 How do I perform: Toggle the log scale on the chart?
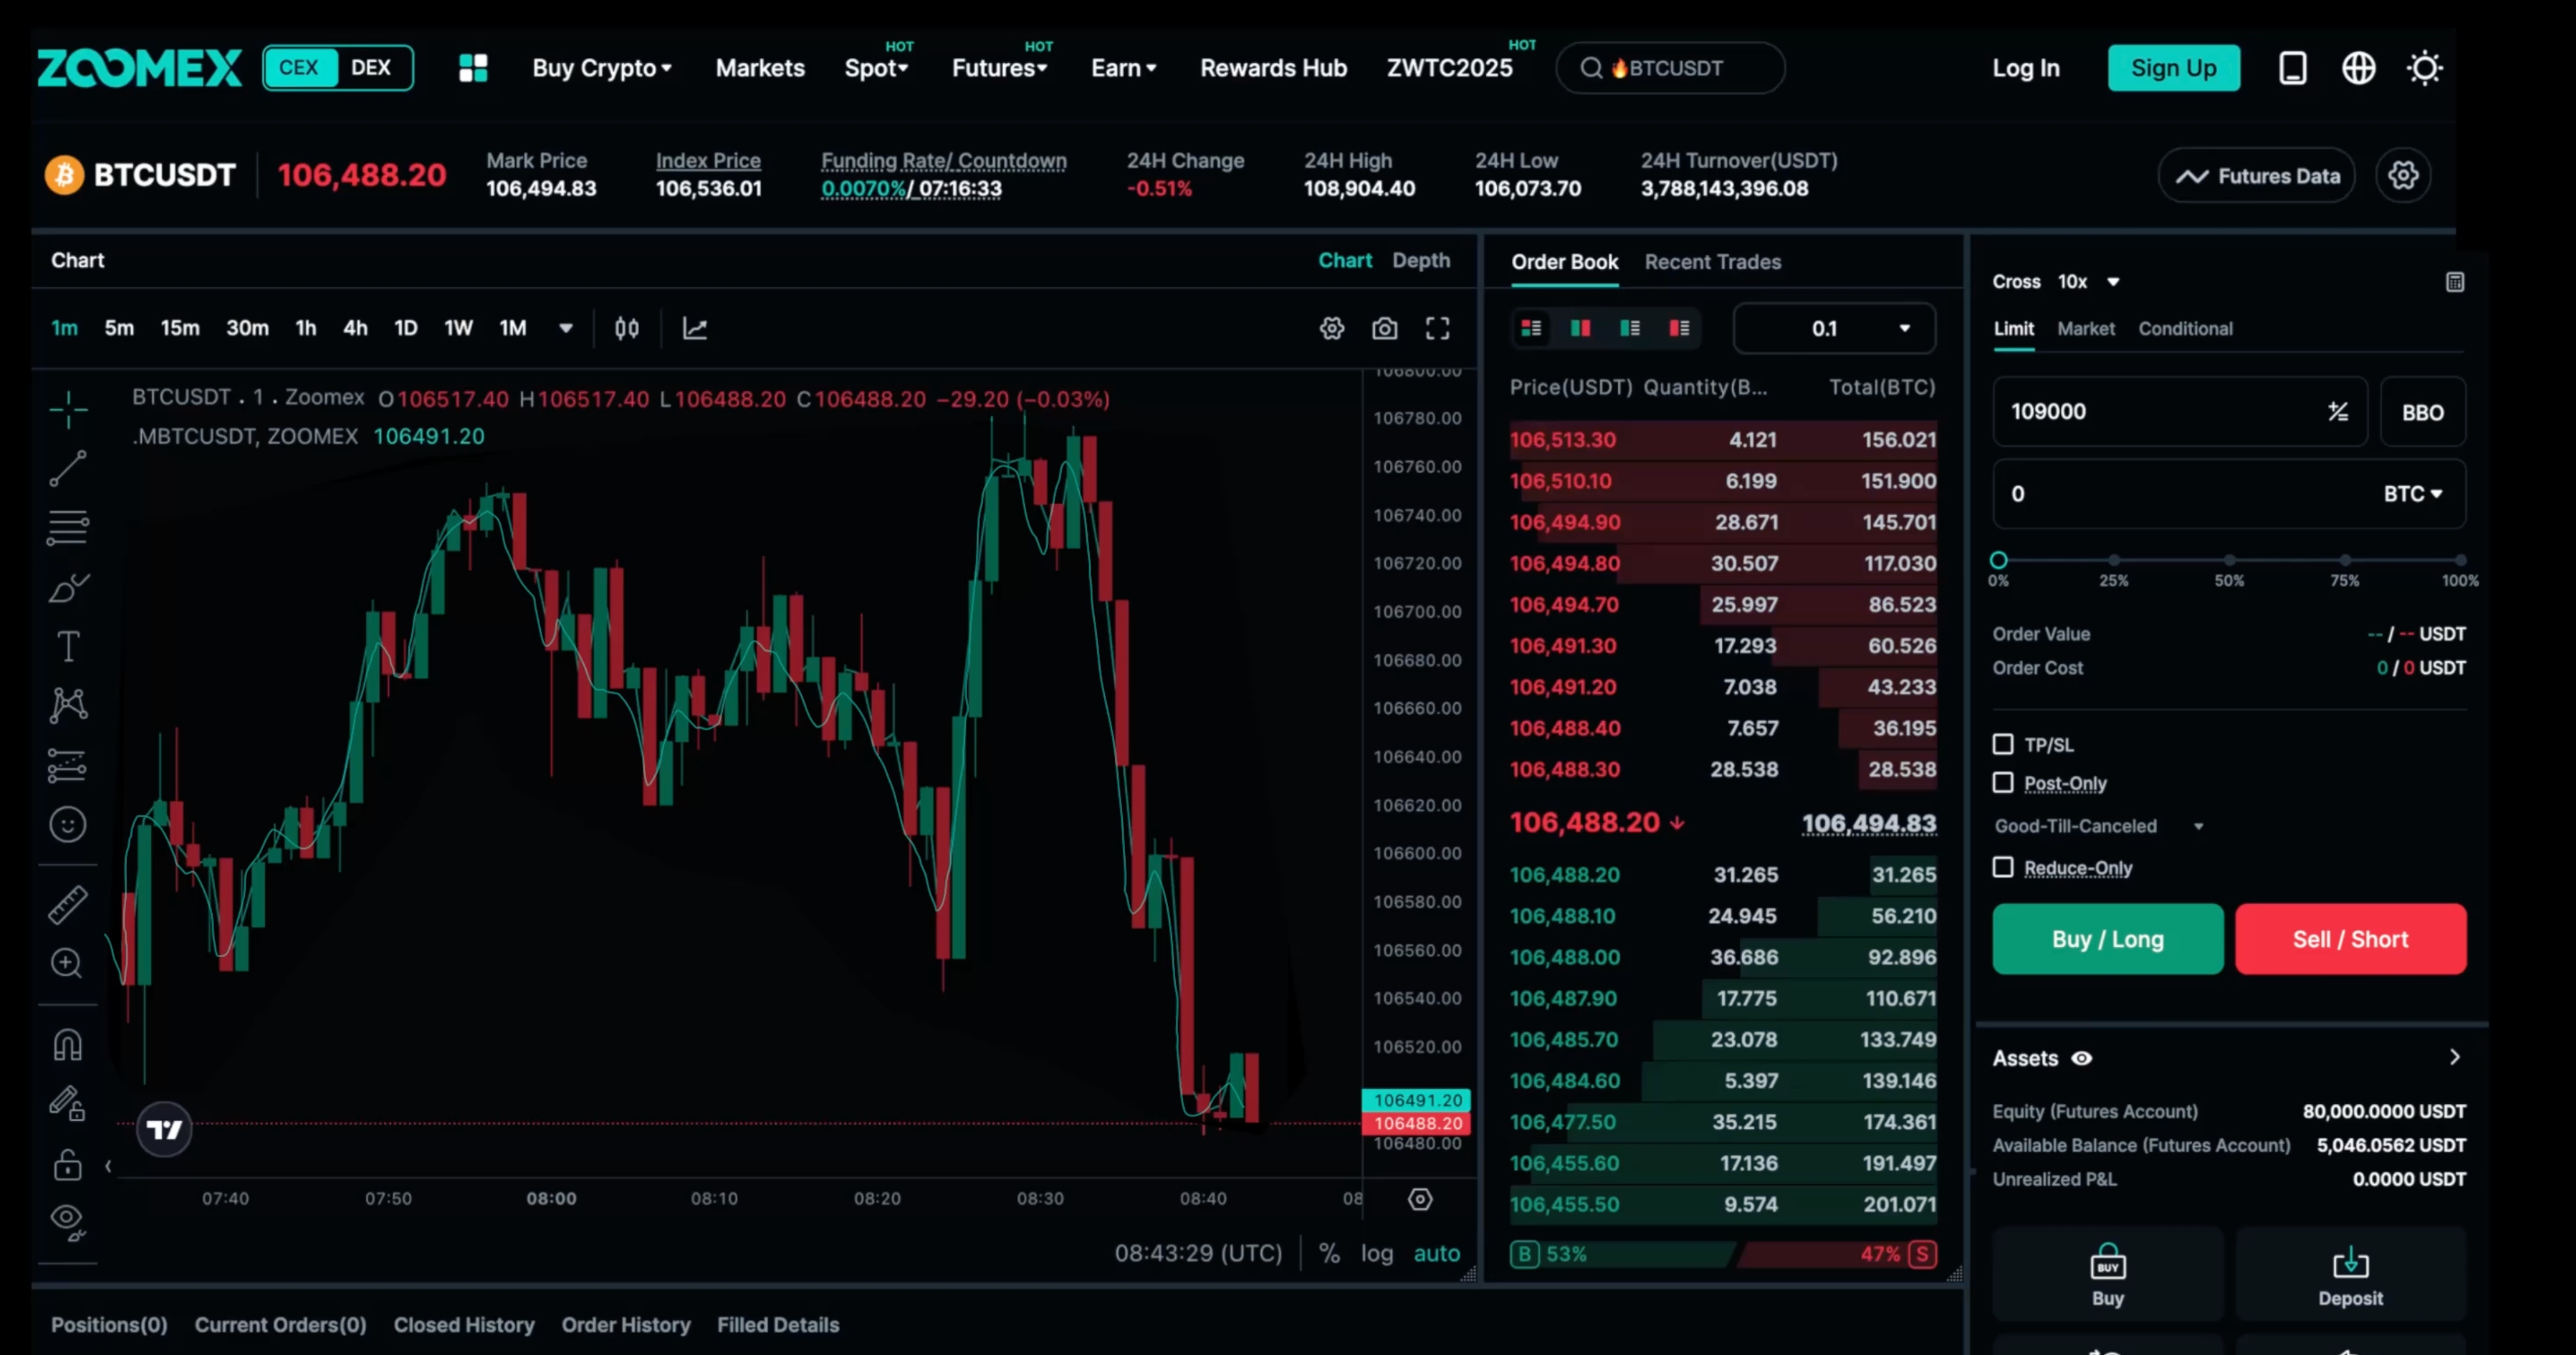coord(1377,1253)
